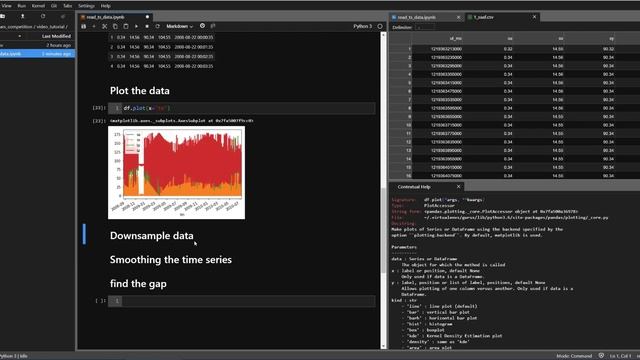Screen dimensions: 640x360
Task: Open the Run menu
Action: click(22, 6)
